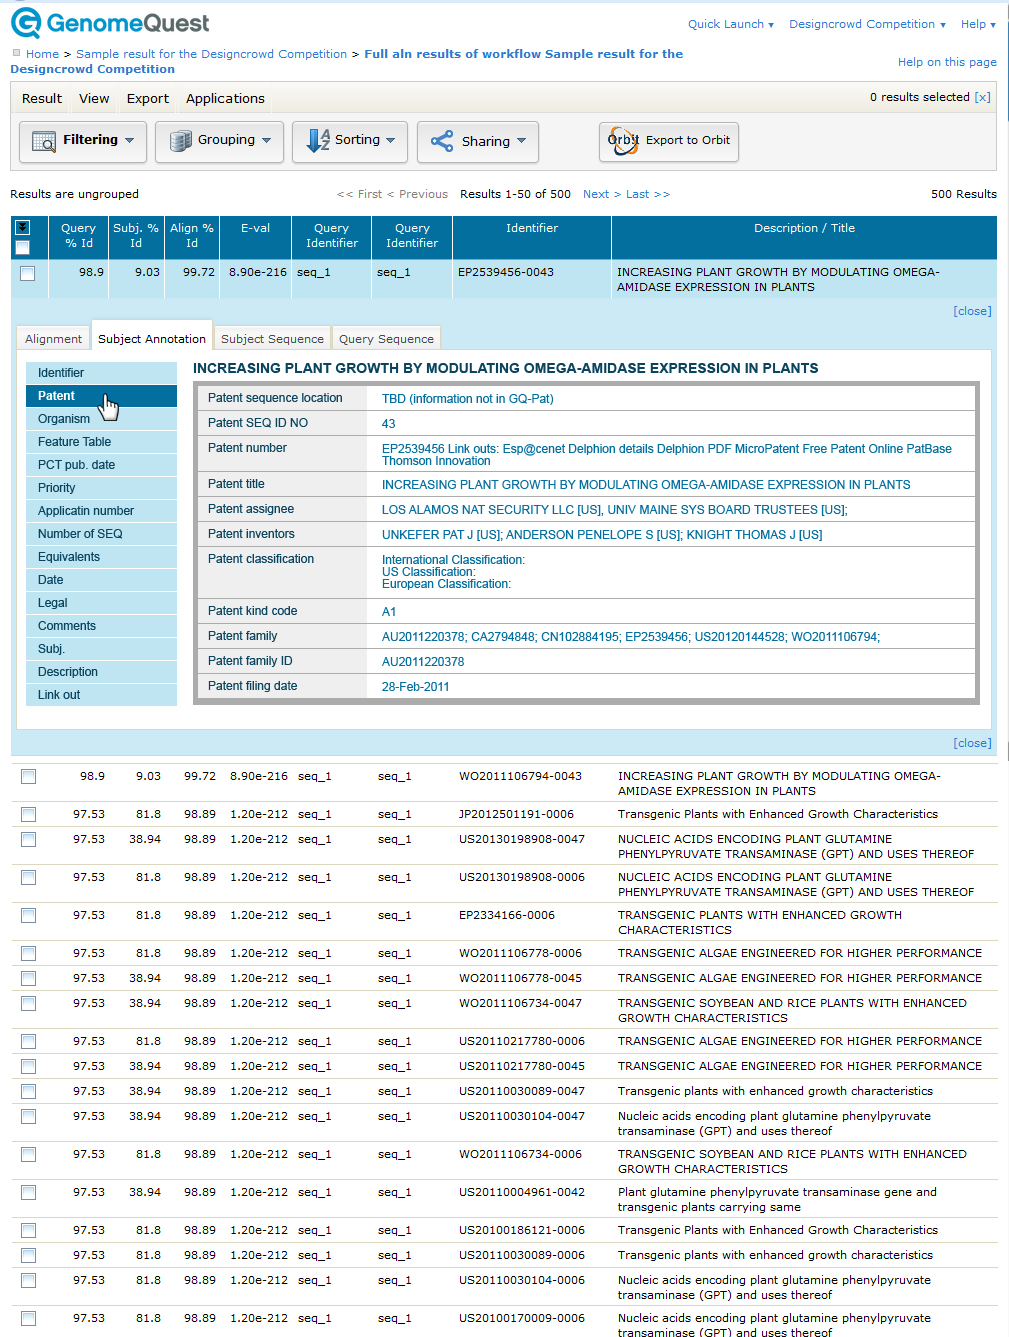1009x1337 pixels.
Task: Click the A-Z Sorting icon
Action: tap(318, 141)
